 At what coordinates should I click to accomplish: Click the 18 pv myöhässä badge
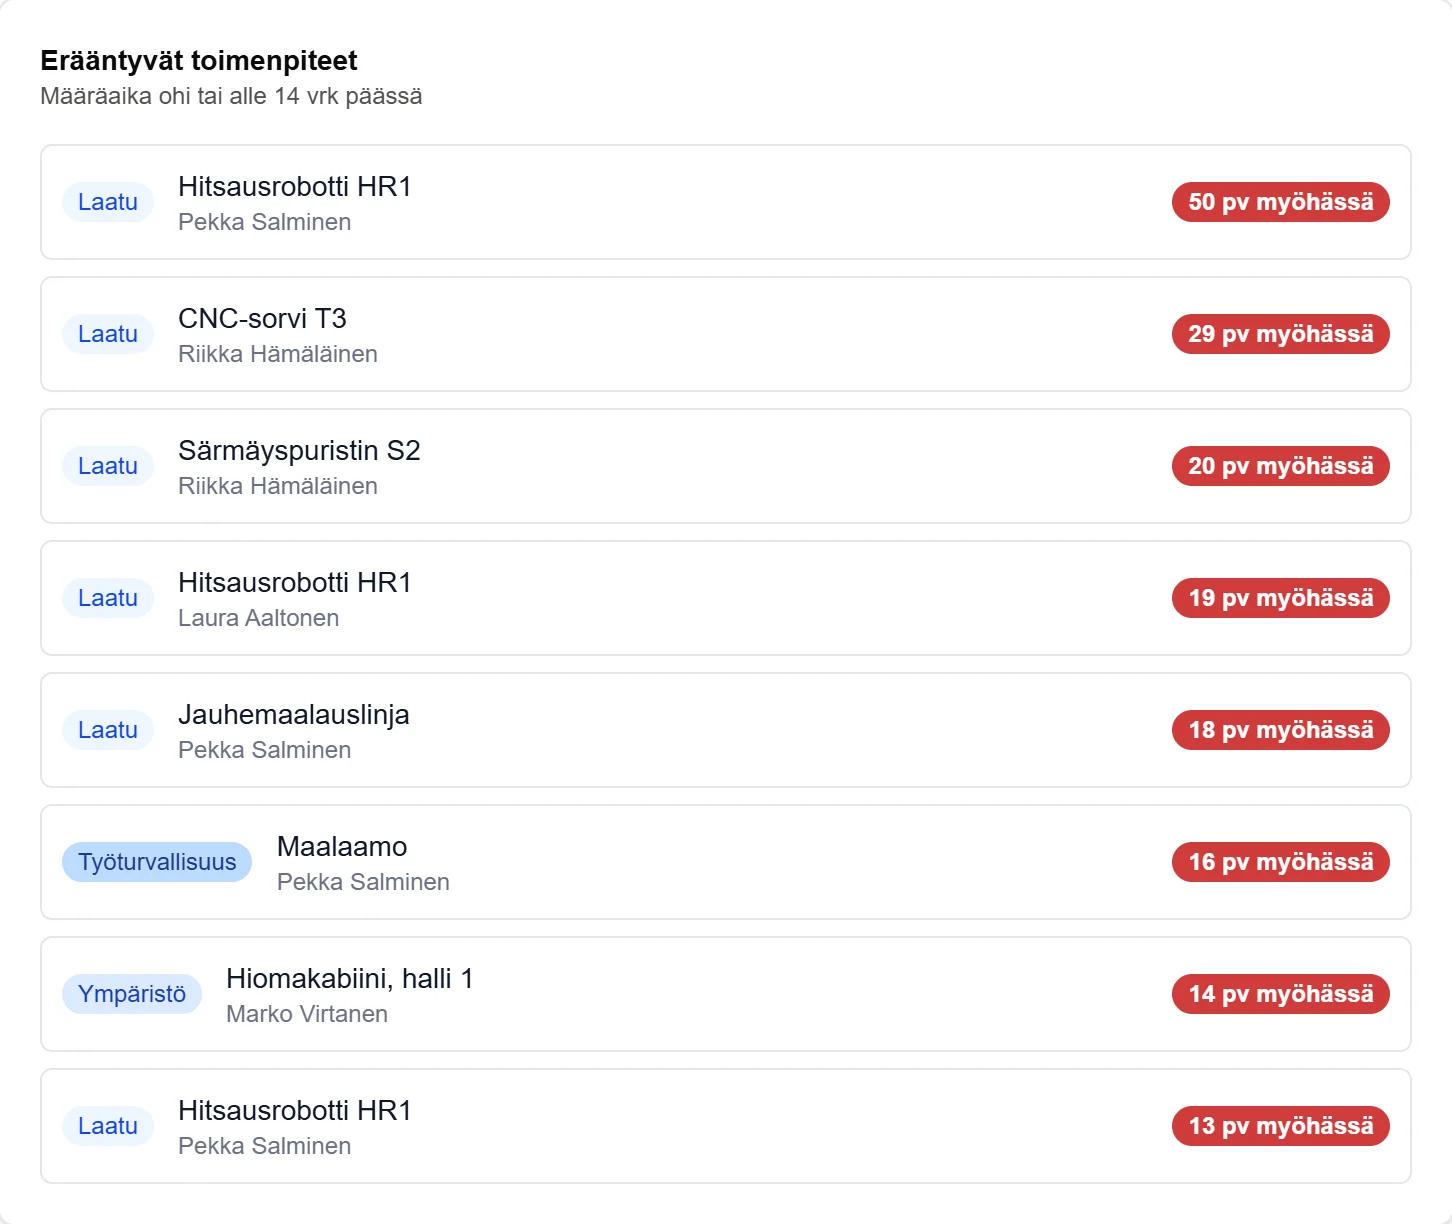coord(1280,730)
